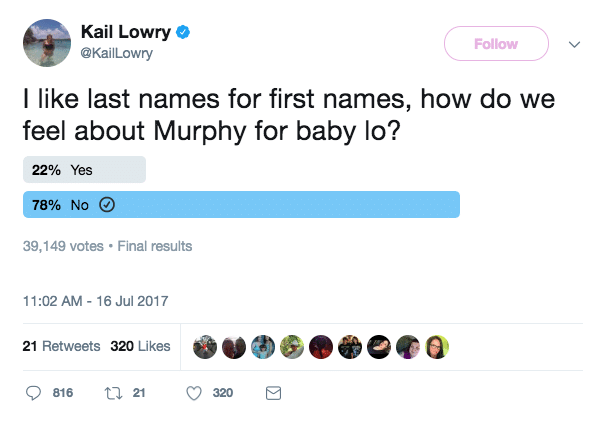Click the 39,149 votes label

point(63,246)
